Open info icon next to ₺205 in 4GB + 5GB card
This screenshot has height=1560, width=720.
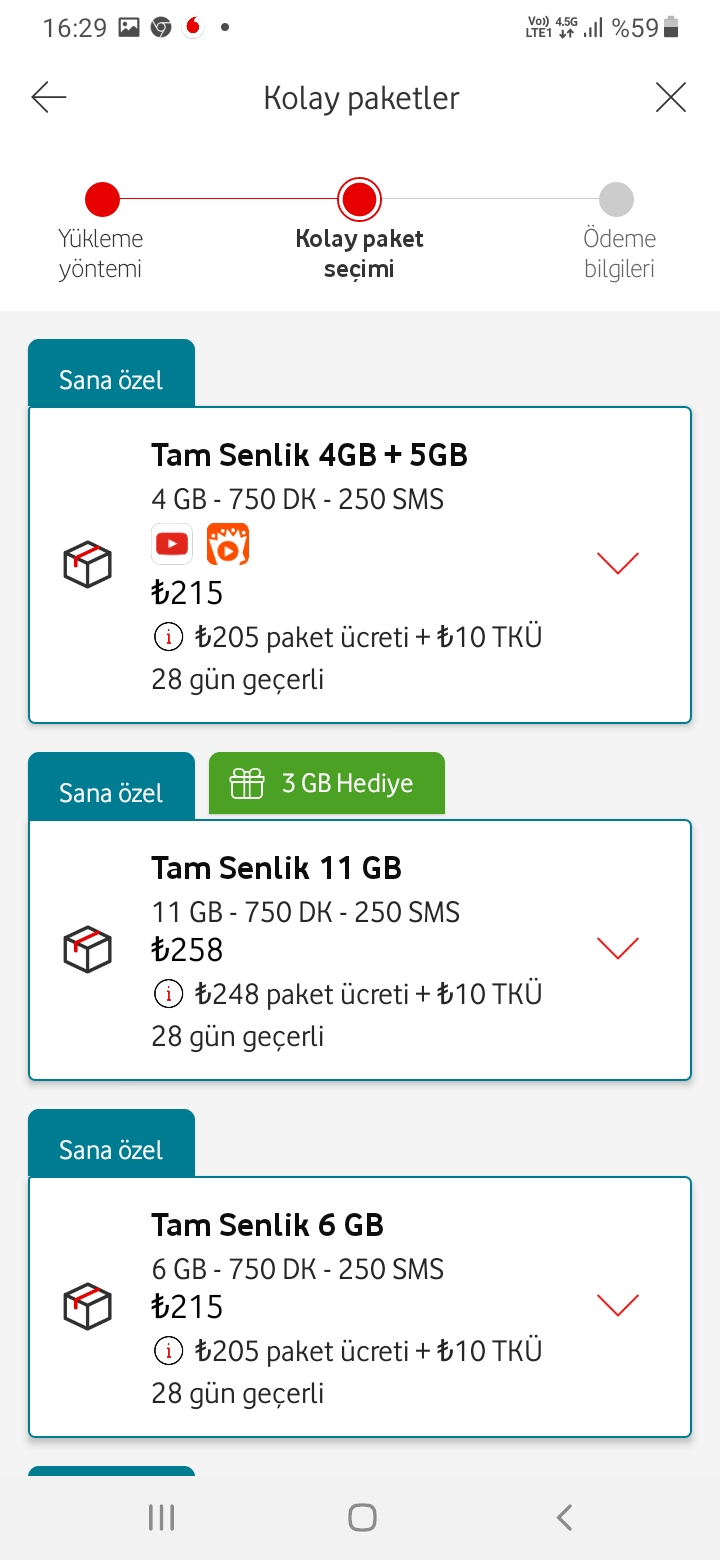click(x=169, y=636)
